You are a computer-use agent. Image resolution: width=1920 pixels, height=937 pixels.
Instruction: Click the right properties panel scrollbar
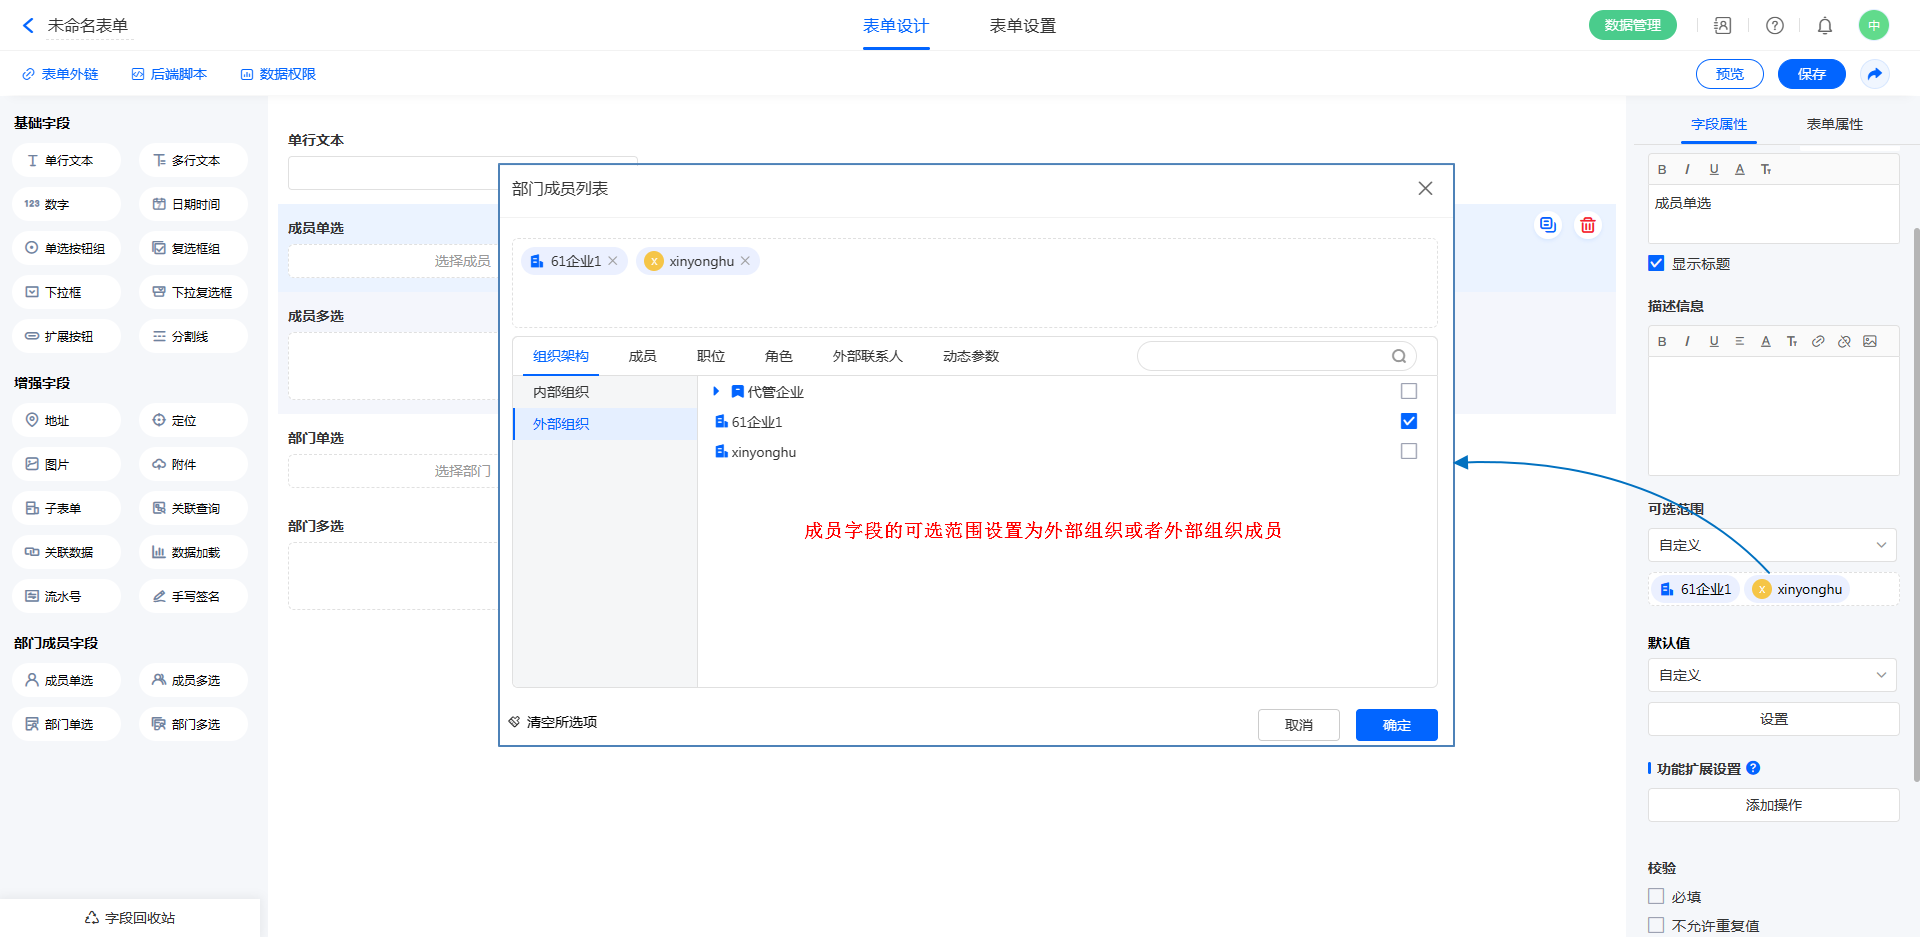coord(1916,505)
